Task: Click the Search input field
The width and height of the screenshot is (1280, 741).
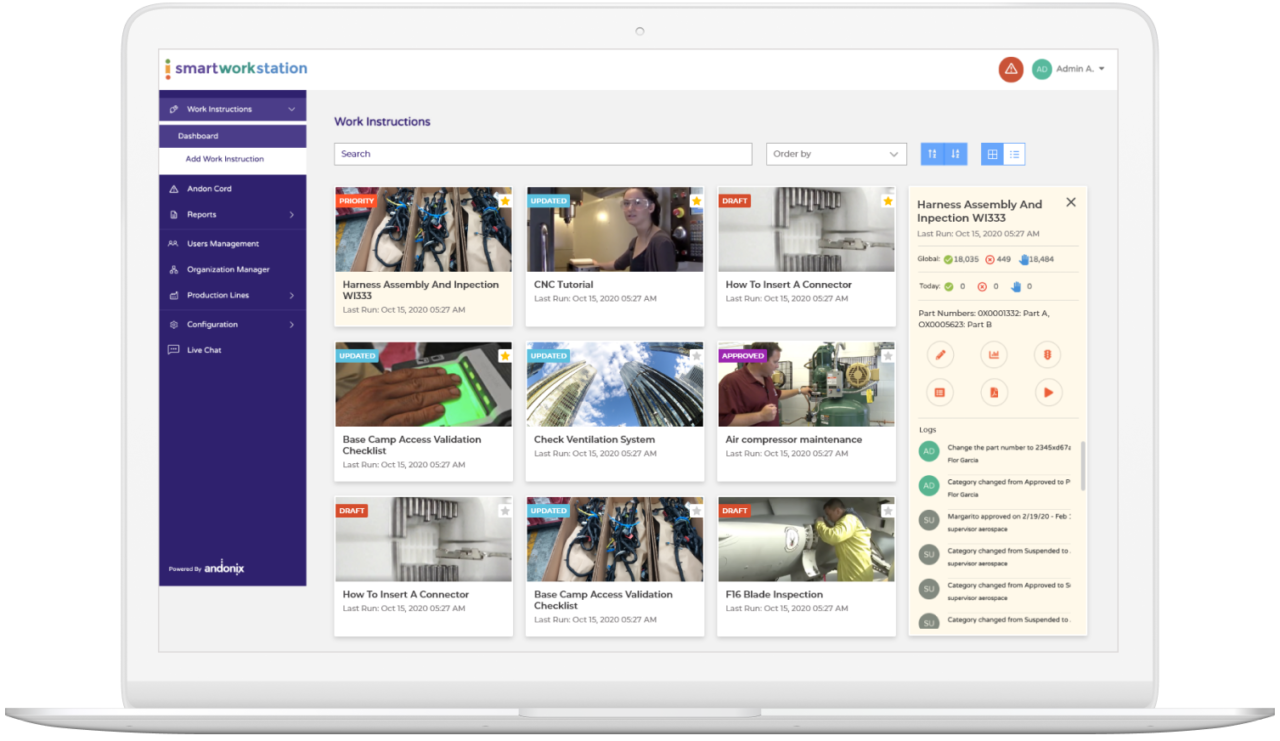Action: (x=542, y=154)
